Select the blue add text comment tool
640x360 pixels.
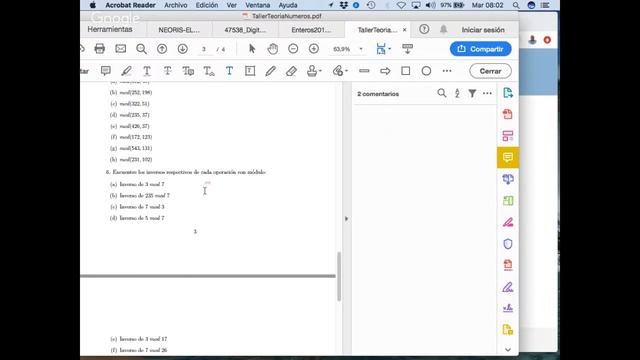pyautogui.click(x=229, y=71)
